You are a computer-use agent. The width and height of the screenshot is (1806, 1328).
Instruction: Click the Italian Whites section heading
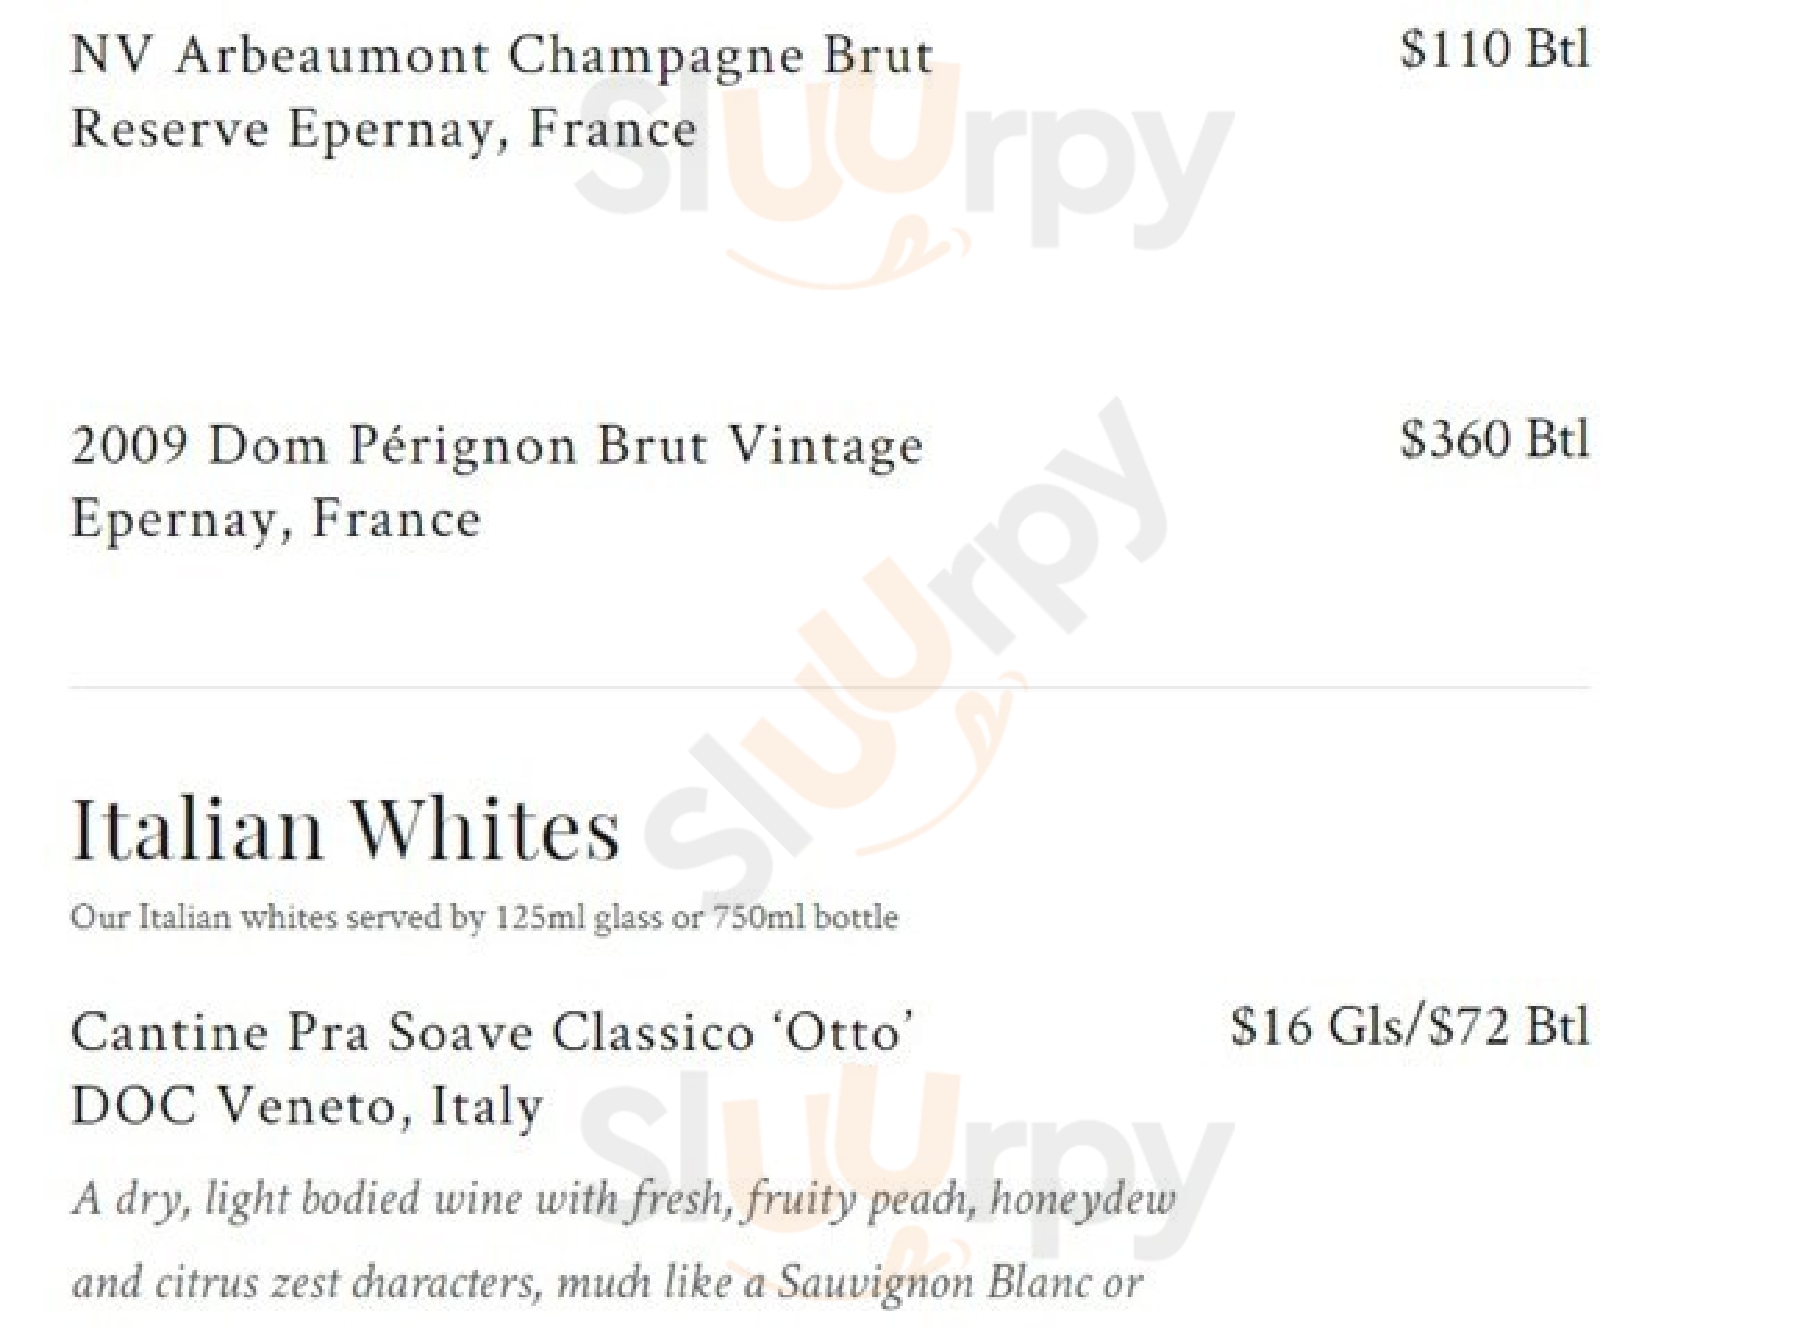point(346,830)
